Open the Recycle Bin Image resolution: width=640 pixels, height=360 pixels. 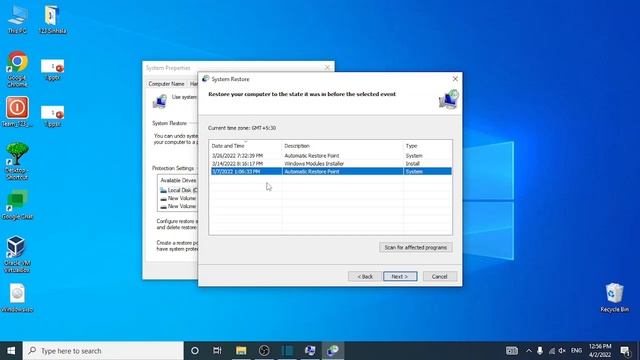[x=614, y=298]
